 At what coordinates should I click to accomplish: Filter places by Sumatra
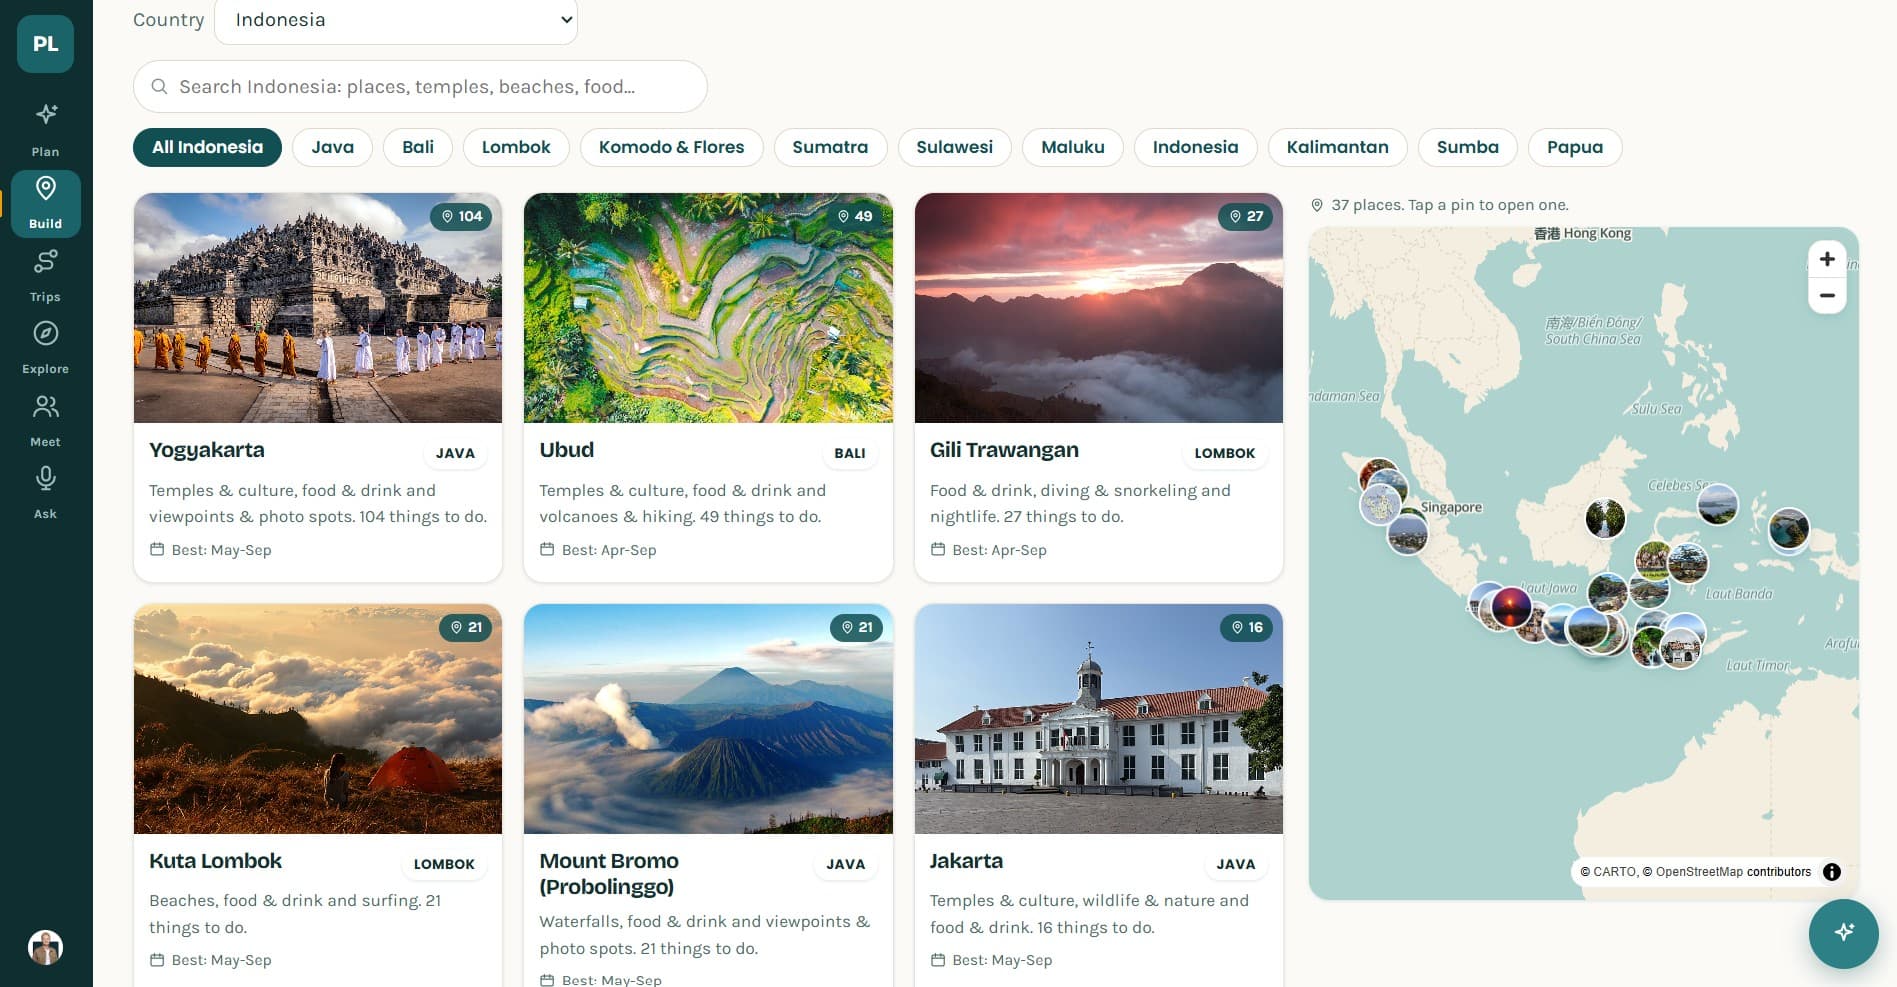830,147
